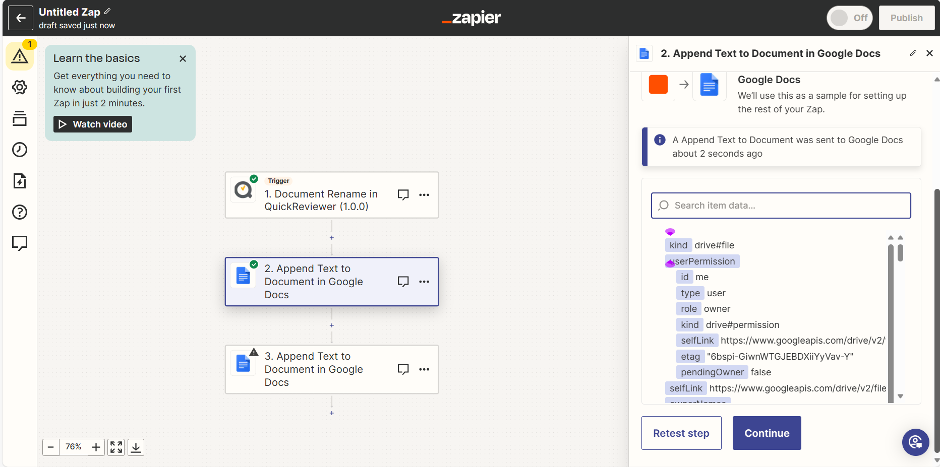Click the download export icon
The width and height of the screenshot is (941, 468).
point(136,447)
